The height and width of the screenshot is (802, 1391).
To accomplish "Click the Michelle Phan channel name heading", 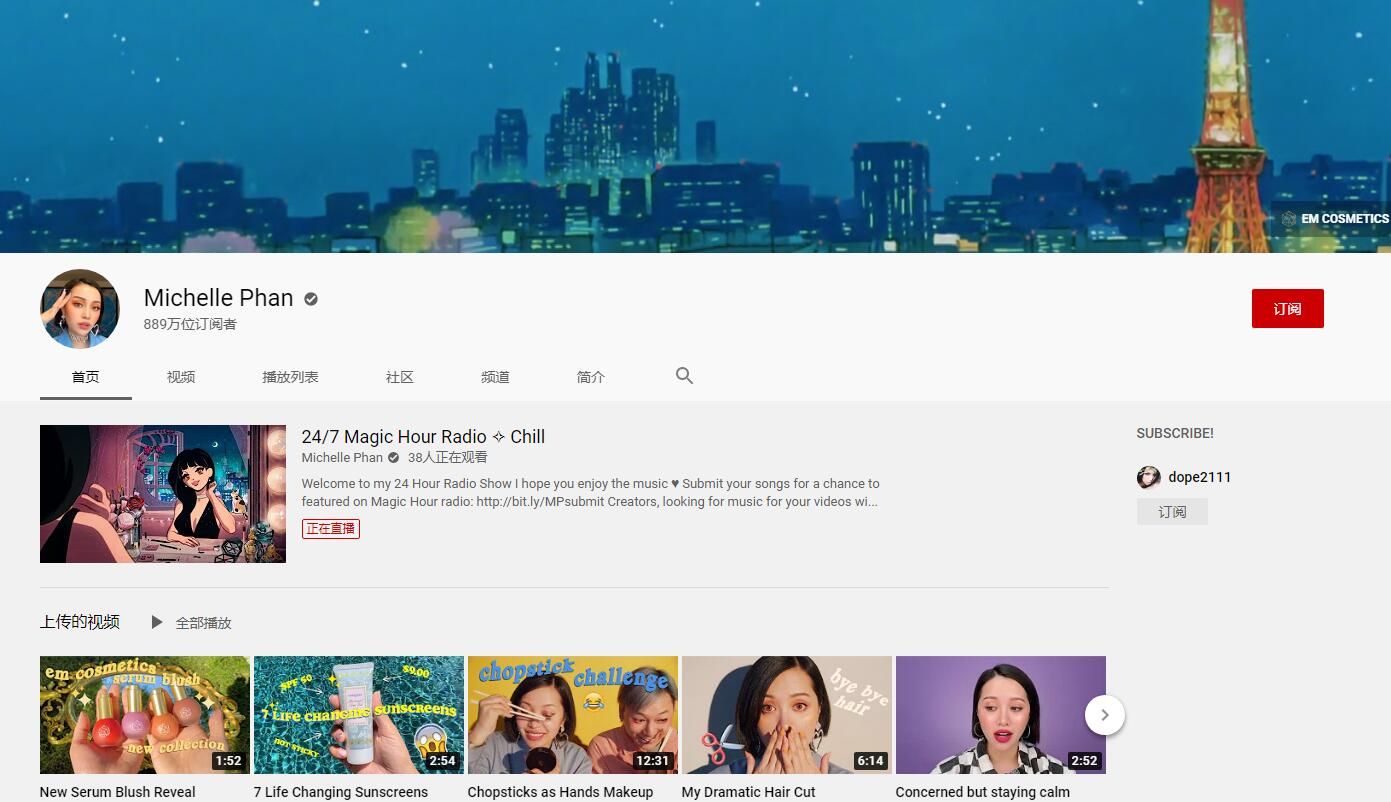I will (x=219, y=298).
